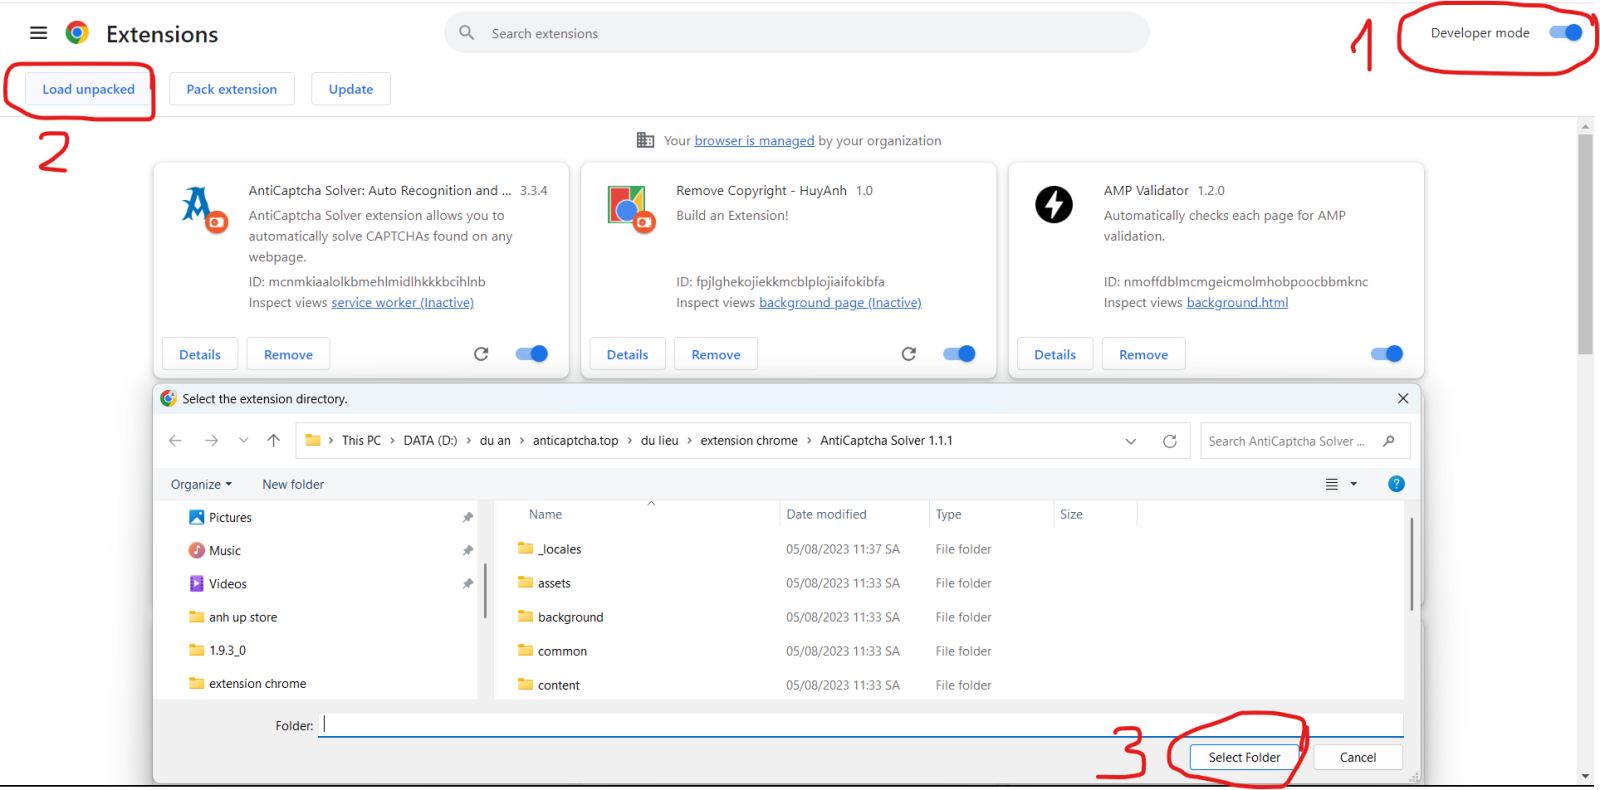Click the sidebar navigation pane scrollbar

tap(485, 590)
